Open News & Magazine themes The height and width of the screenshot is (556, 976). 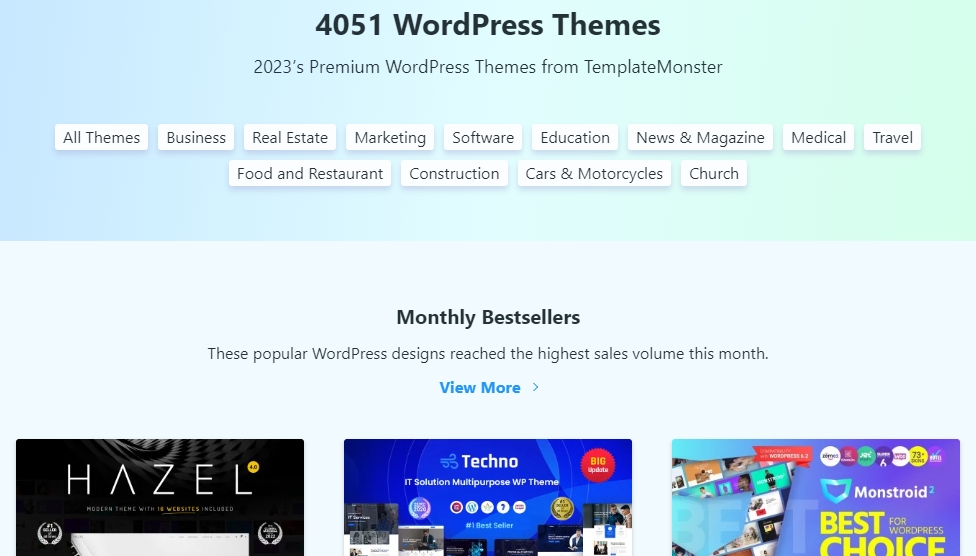tap(700, 138)
